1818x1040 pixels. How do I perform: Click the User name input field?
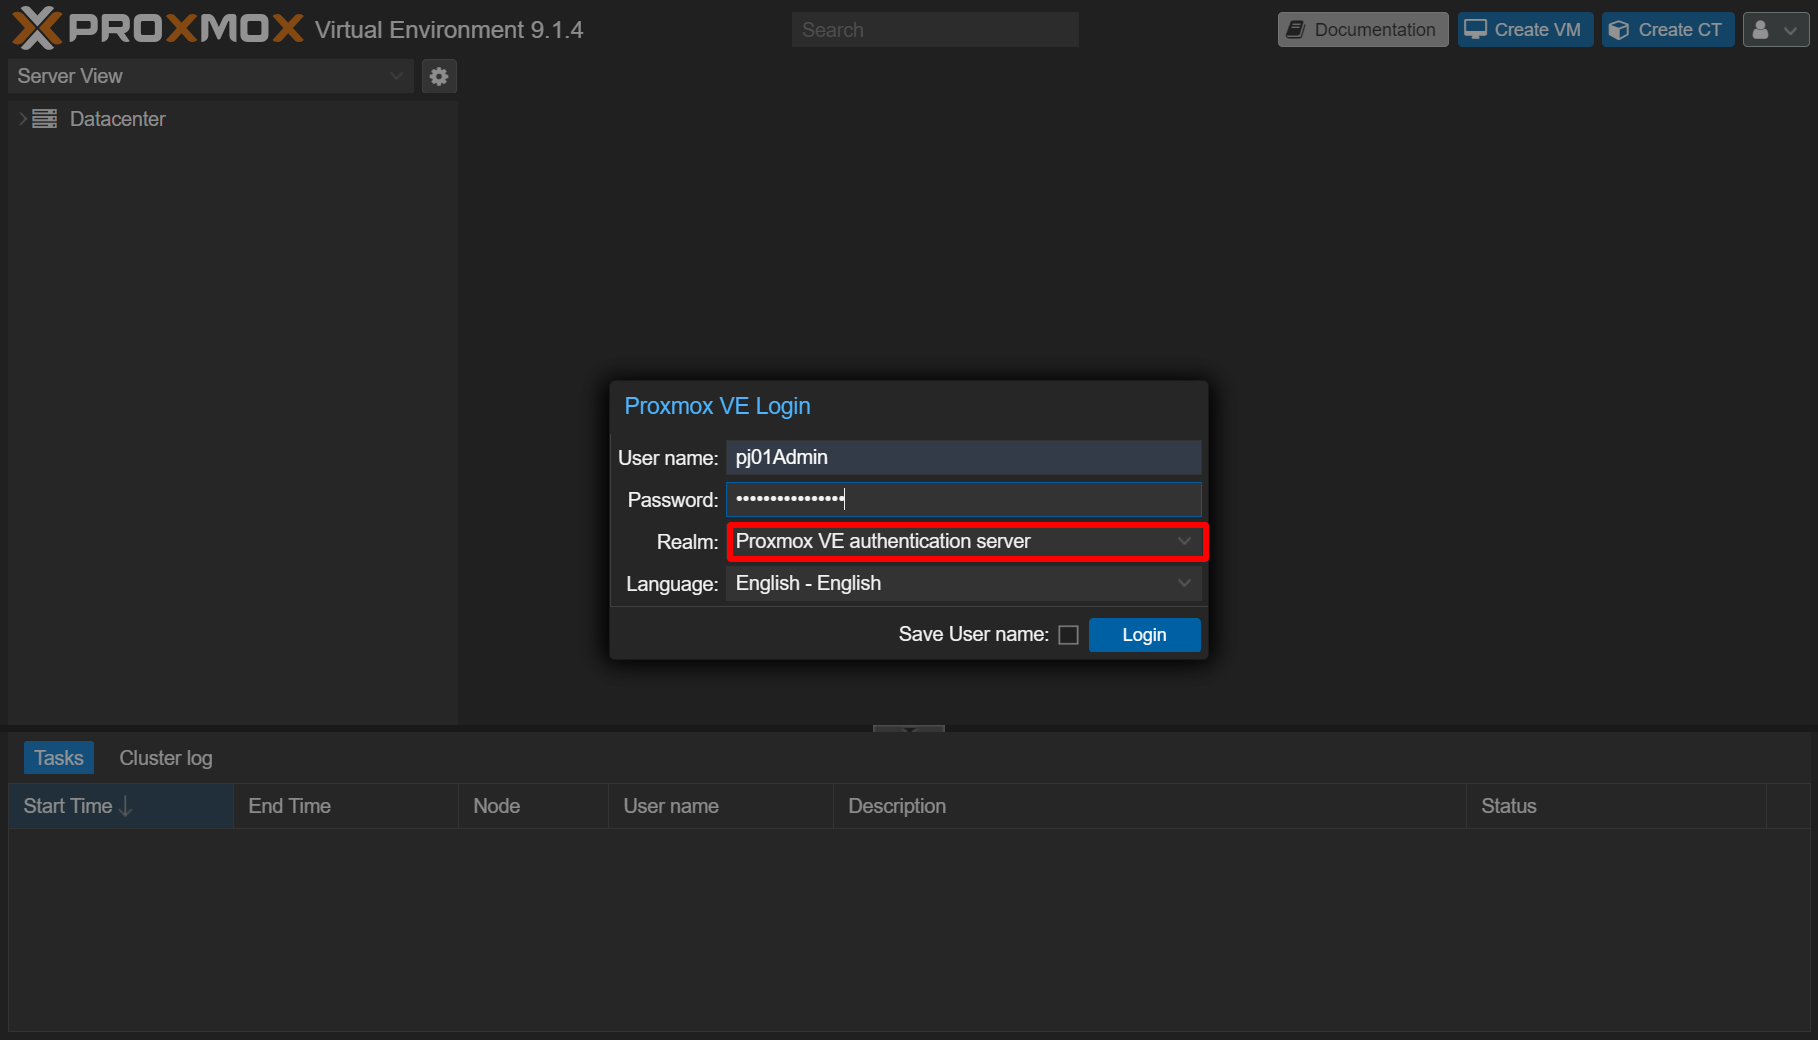962,457
